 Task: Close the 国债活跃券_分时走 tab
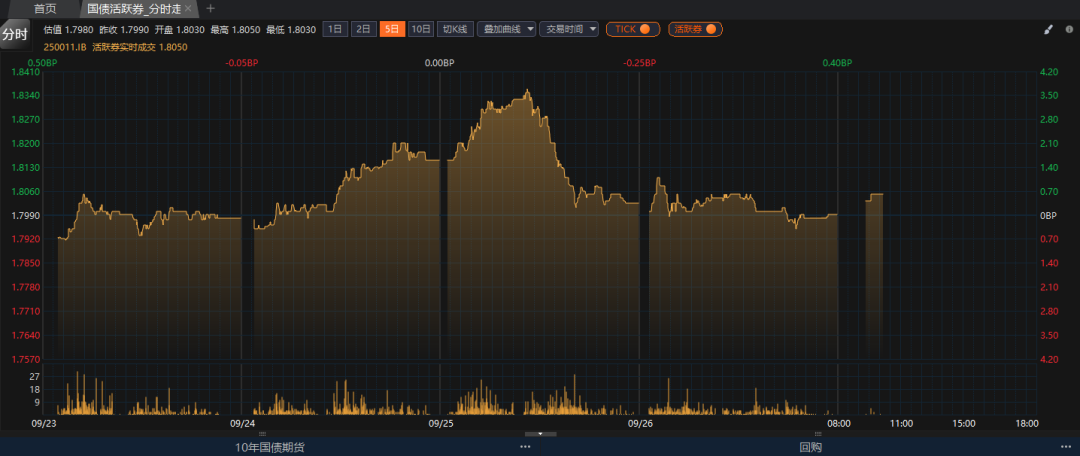[x=188, y=8]
